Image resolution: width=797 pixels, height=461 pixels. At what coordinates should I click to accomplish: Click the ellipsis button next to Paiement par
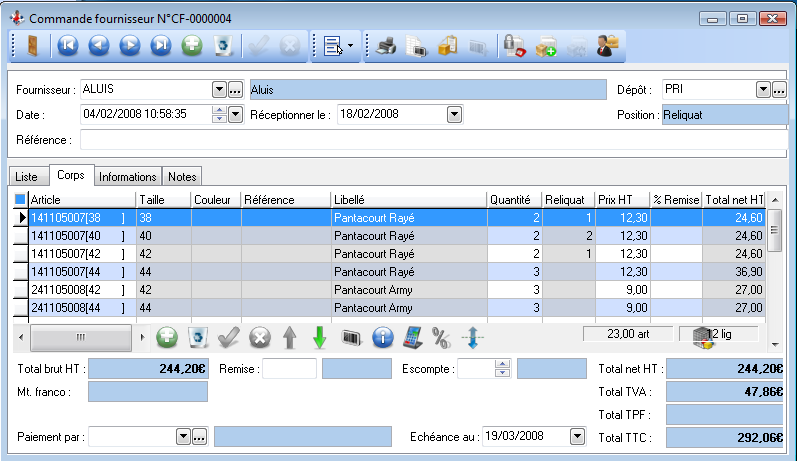coord(199,436)
